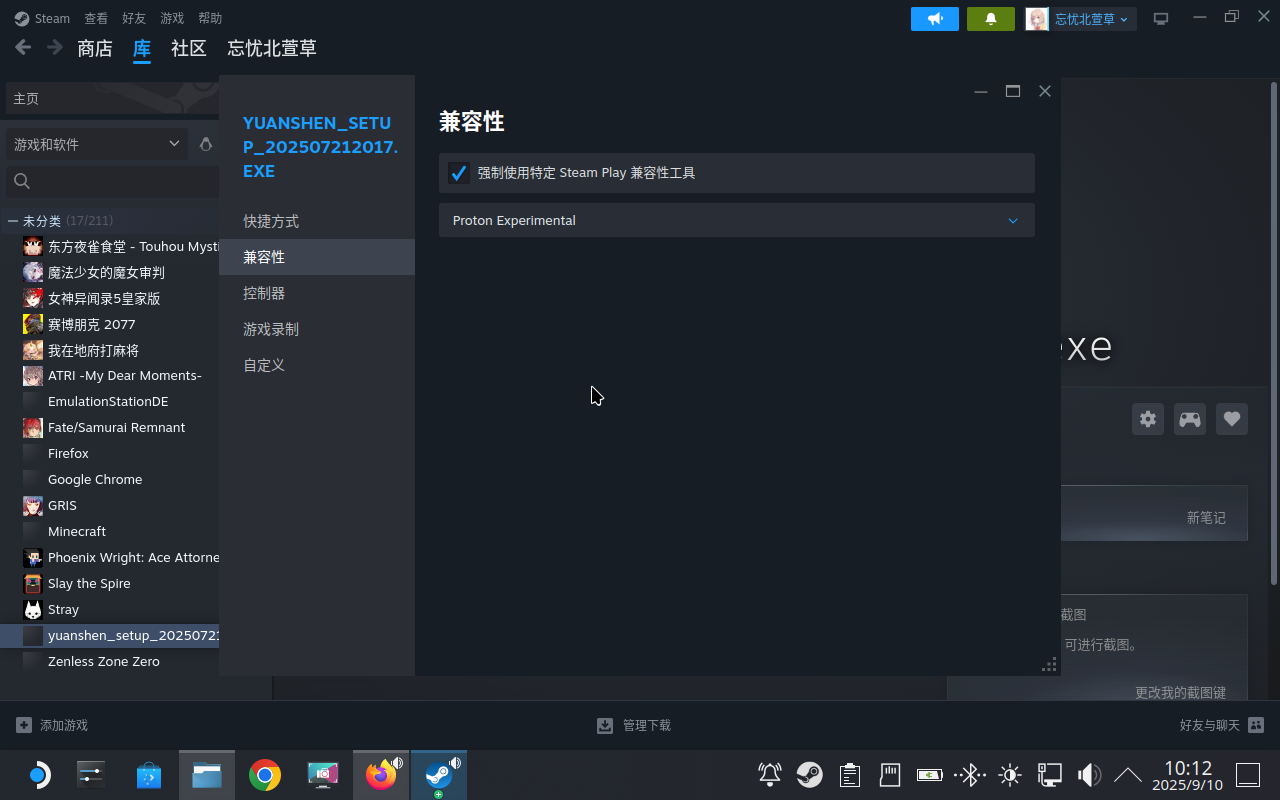Launch Discover store from the taskbar
This screenshot has height=800, width=1280.
(x=149, y=775)
